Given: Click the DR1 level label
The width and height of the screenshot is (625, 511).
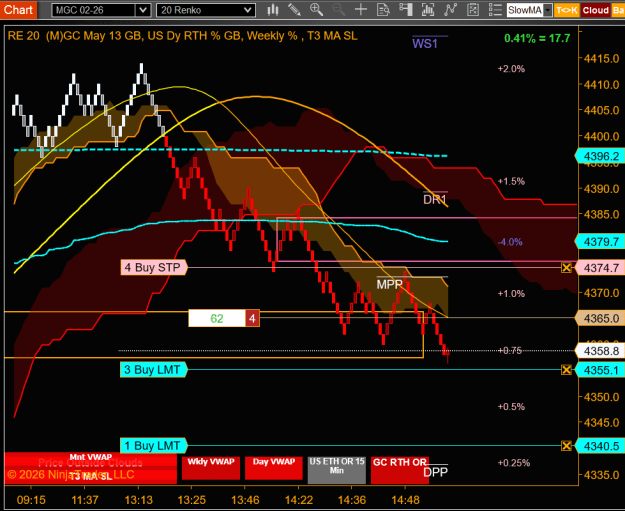Looking at the screenshot, I should coord(435,199).
